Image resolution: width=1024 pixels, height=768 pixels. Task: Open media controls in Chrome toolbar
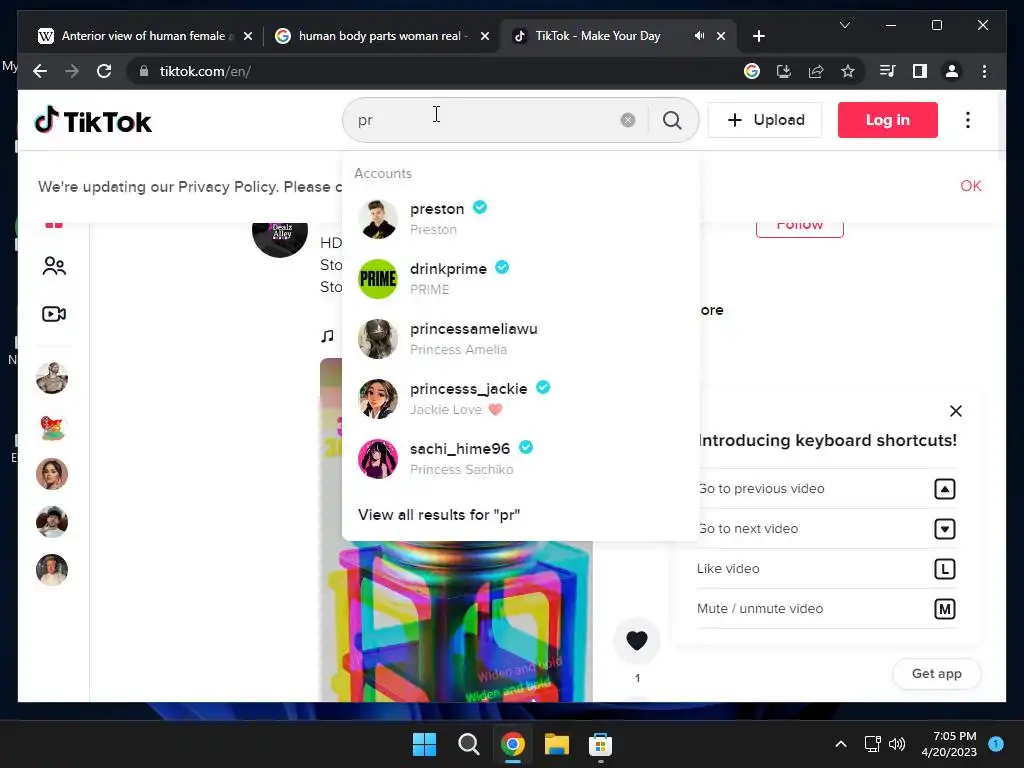pyautogui.click(x=888, y=71)
